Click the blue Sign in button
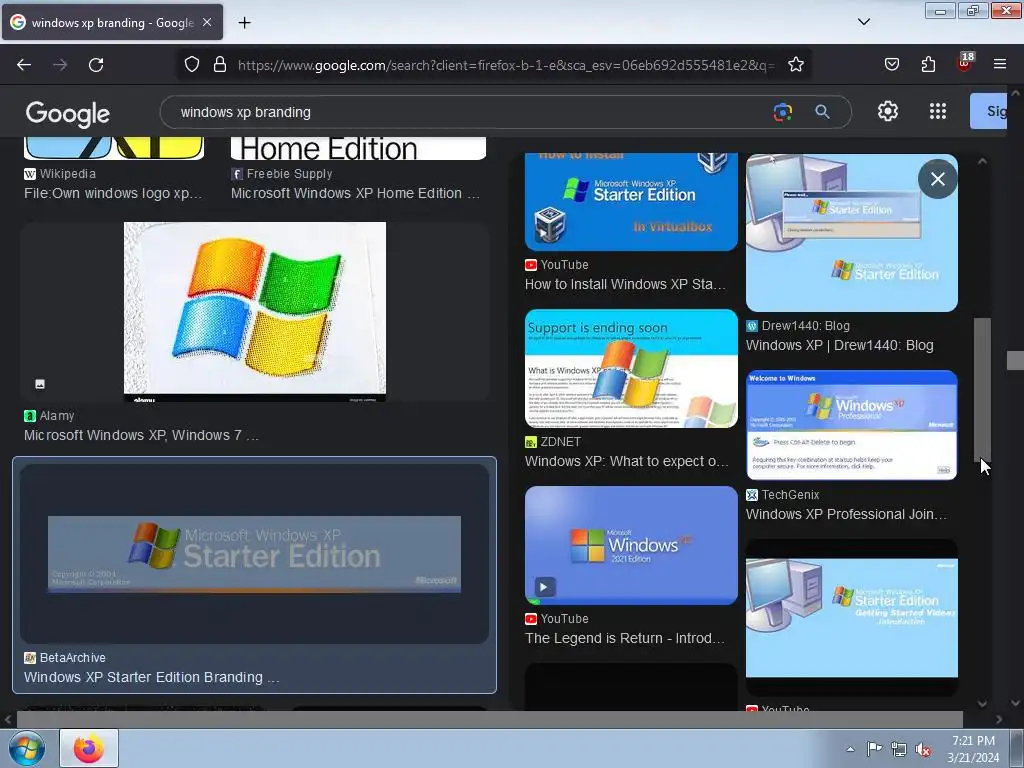Image resolution: width=1024 pixels, height=768 pixels. [x=988, y=111]
